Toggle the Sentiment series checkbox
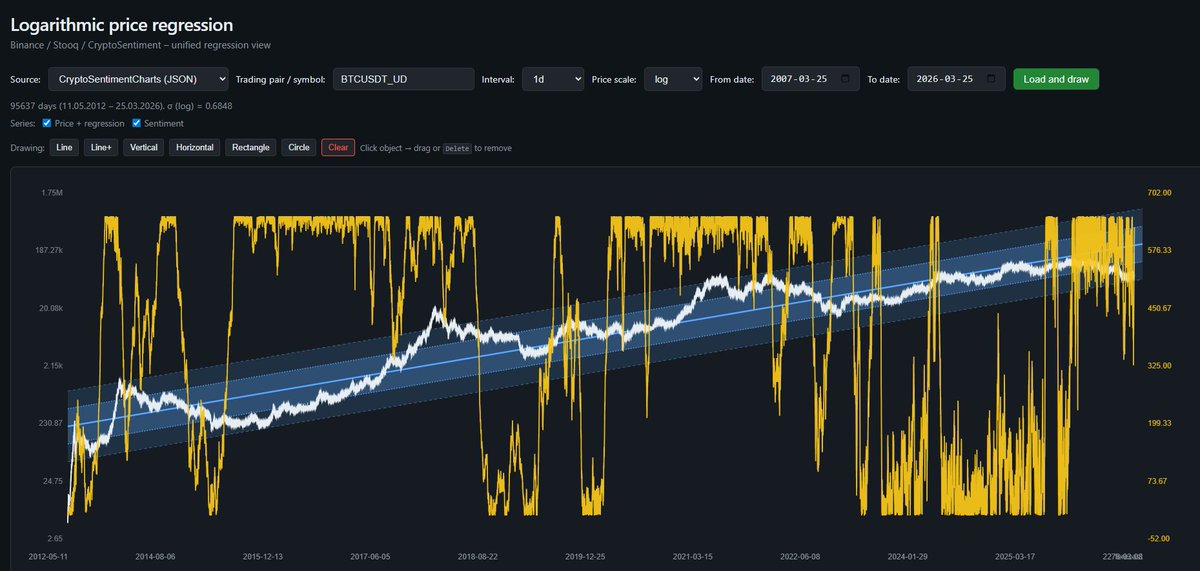Screen dimensions: 1200x571 (137, 123)
